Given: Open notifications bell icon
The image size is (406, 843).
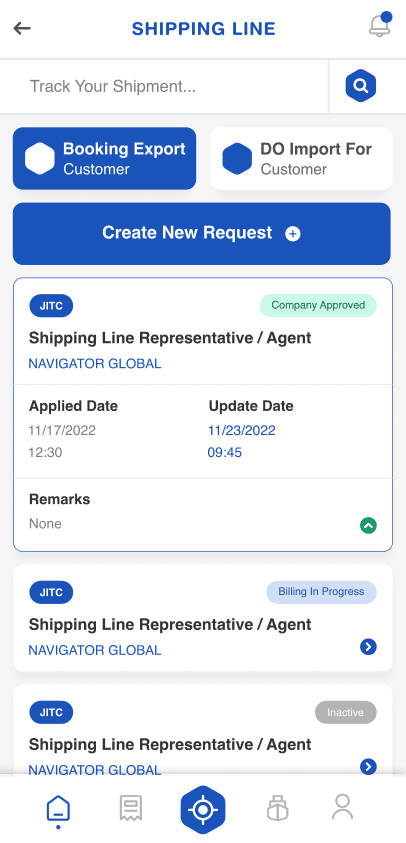Looking at the screenshot, I should pyautogui.click(x=380, y=25).
